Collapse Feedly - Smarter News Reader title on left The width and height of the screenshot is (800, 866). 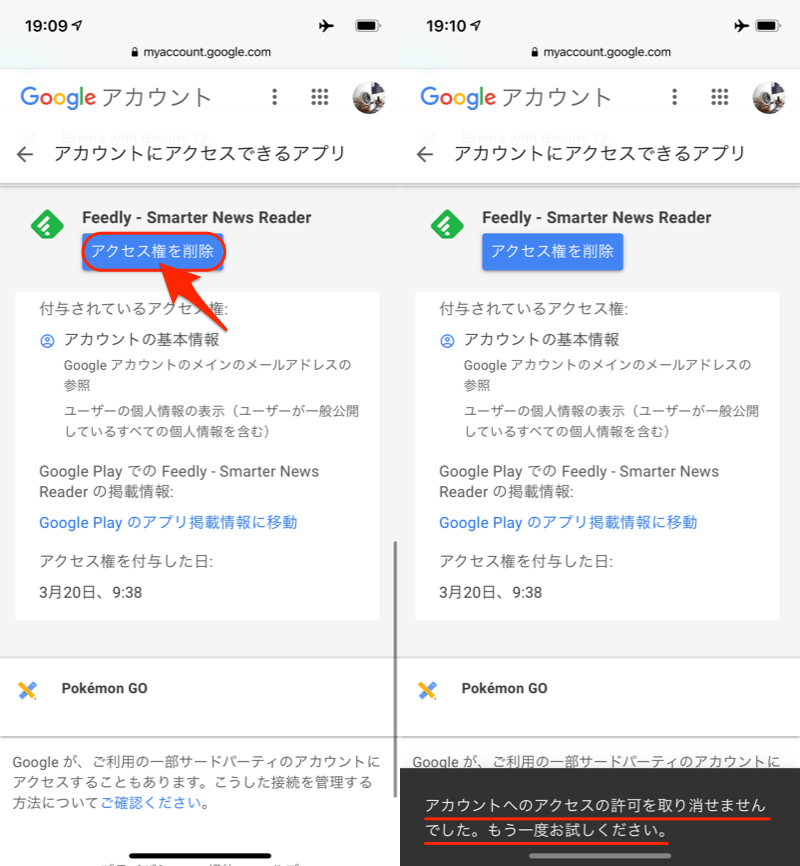(197, 218)
